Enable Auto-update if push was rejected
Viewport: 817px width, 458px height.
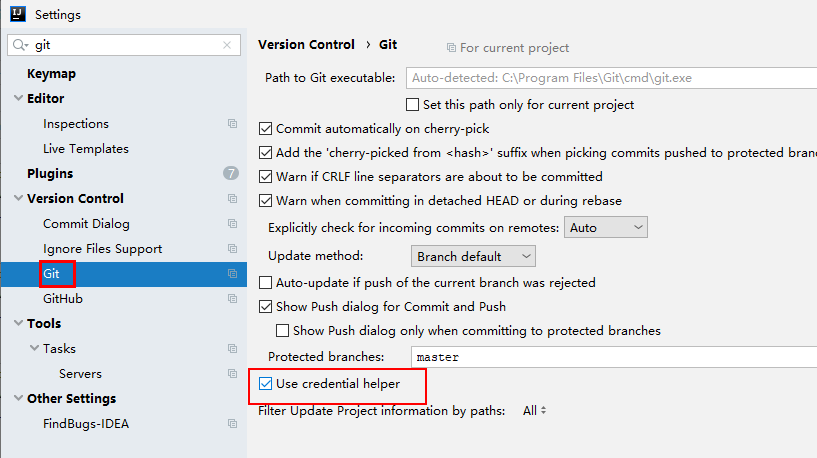pyautogui.click(x=265, y=282)
